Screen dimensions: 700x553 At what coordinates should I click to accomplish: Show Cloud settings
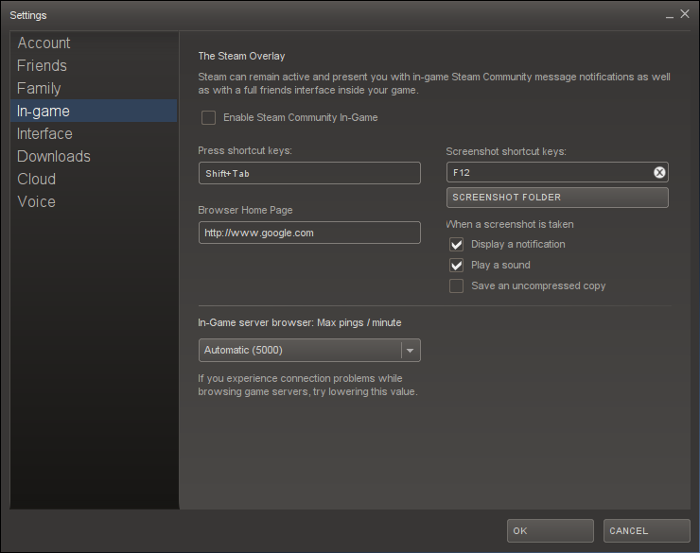[94, 179]
